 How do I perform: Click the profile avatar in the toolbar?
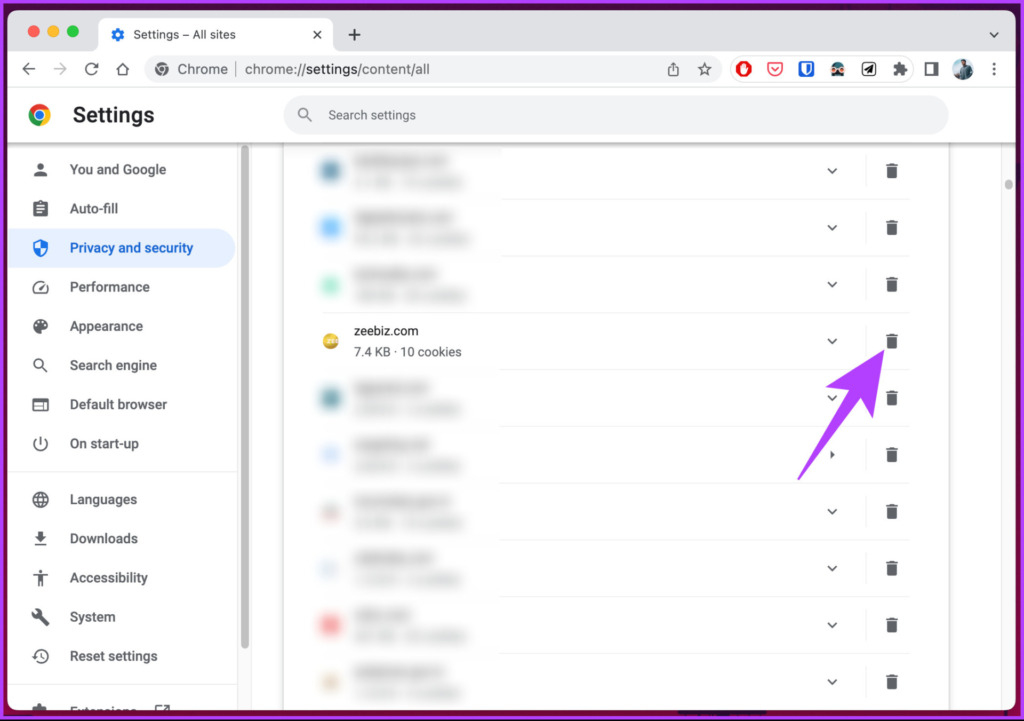(x=962, y=69)
